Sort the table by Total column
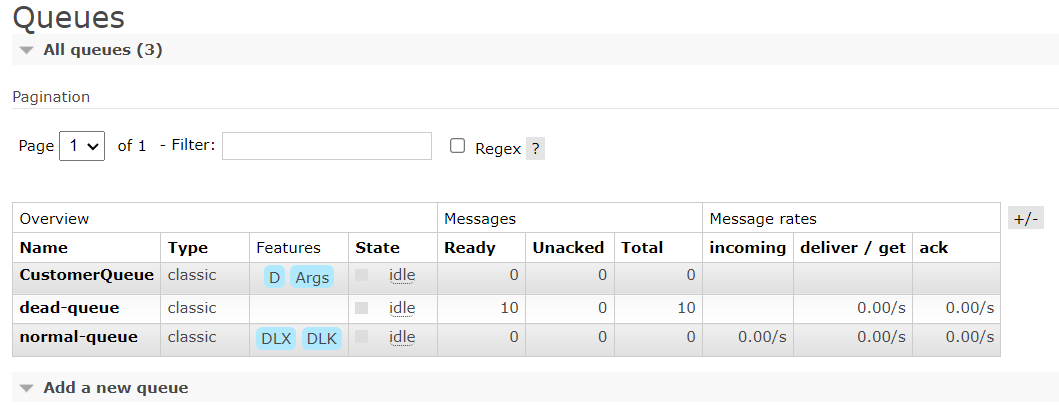Screen dimensions: 1059x405 pos(642,248)
